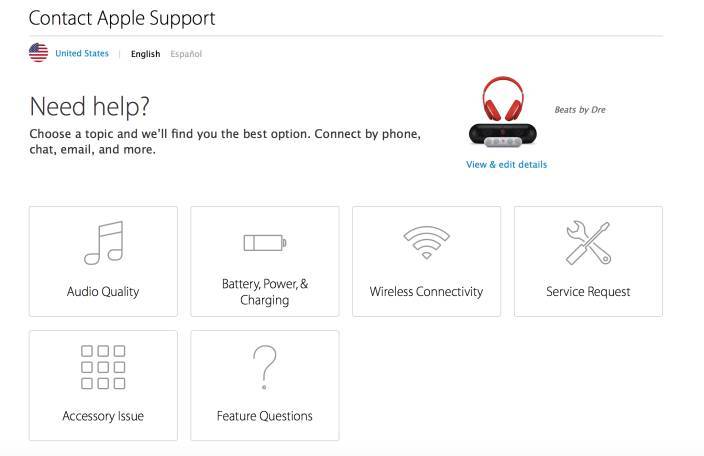Select the English language option
This screenshot has height=456, width=704.
click(145, 54)
